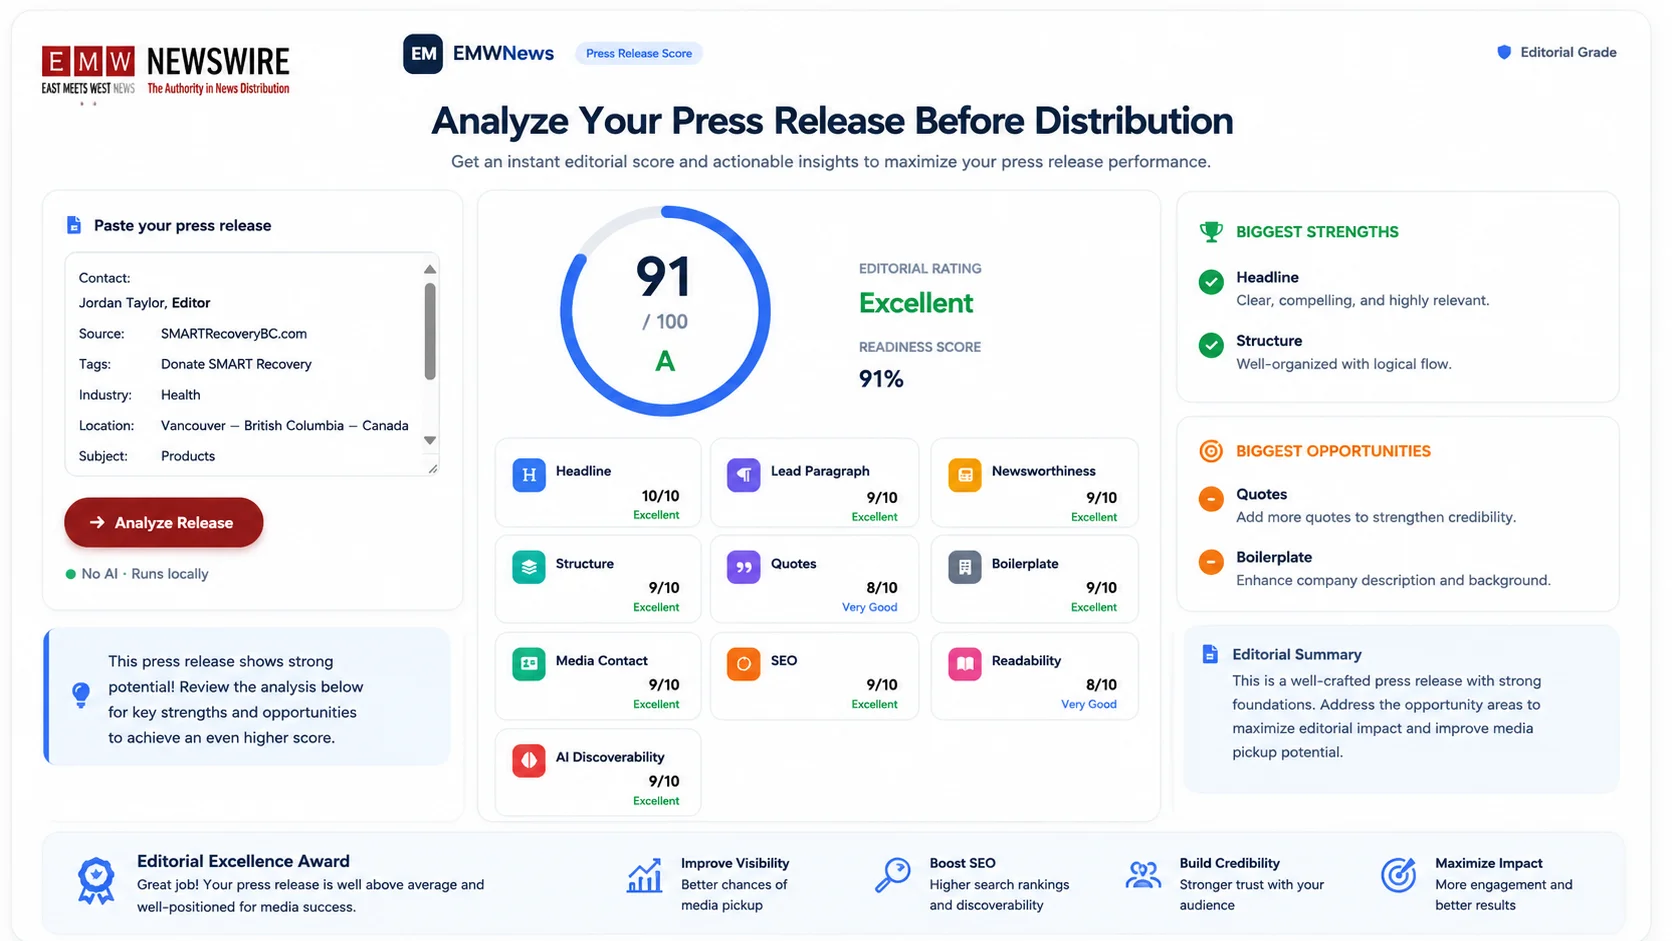Viewport: 1672px width, 941px height.
Task: Click the Editorial Excellence Award ribbon icon
Action: click(x=96, y=881)
